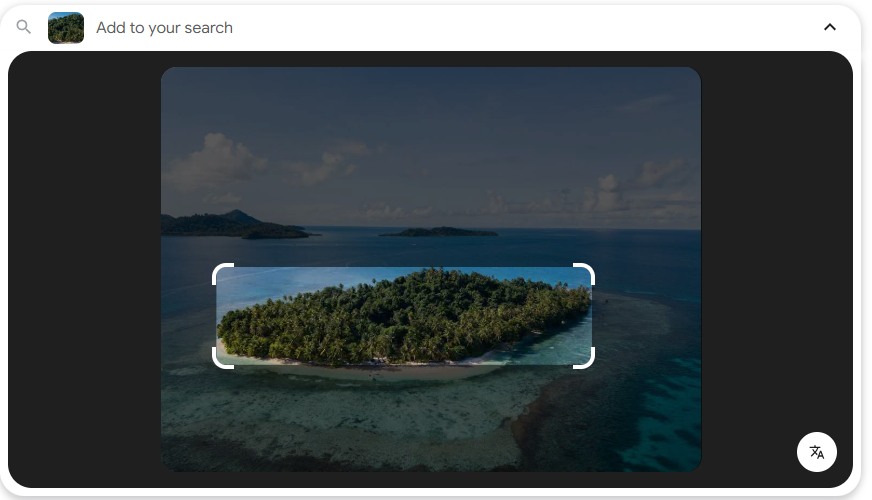
Task: Click the open ocean left of the selection box
Action: 185,300
